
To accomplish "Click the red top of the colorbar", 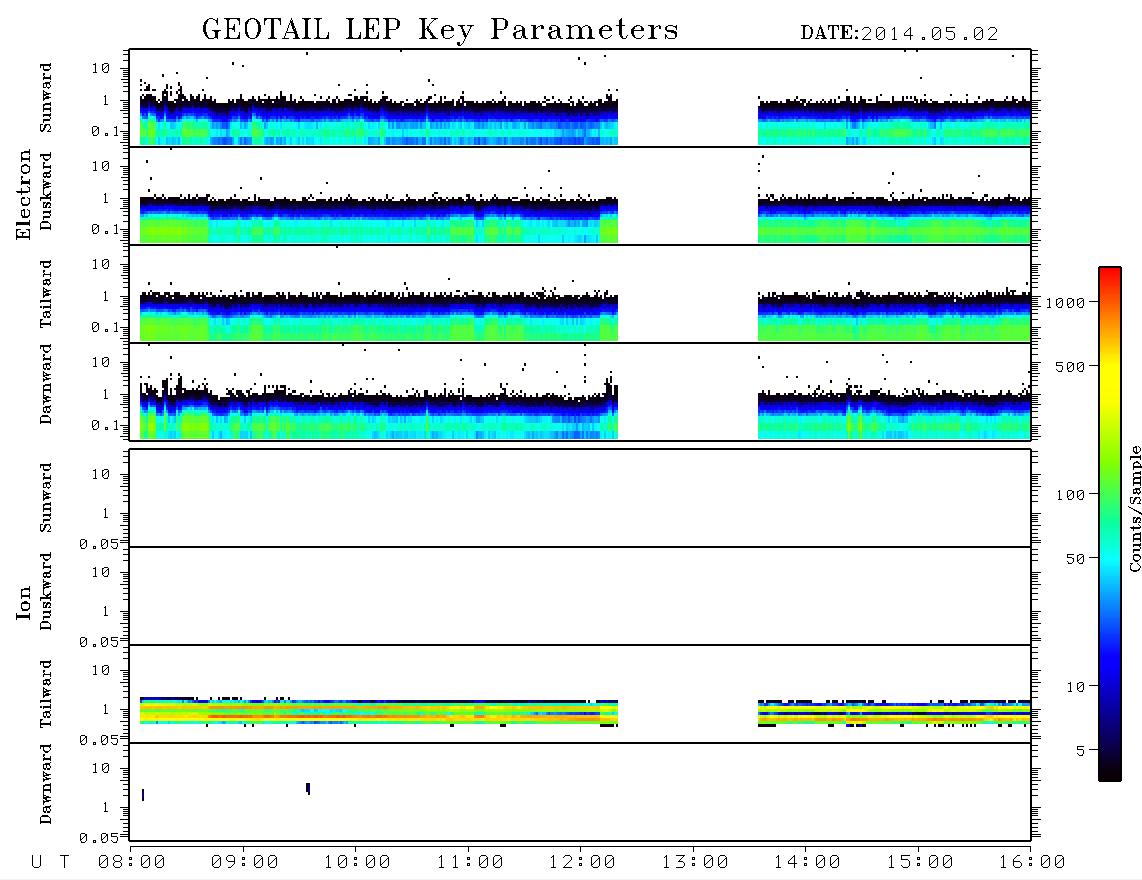I will (x=1110, y=275).
